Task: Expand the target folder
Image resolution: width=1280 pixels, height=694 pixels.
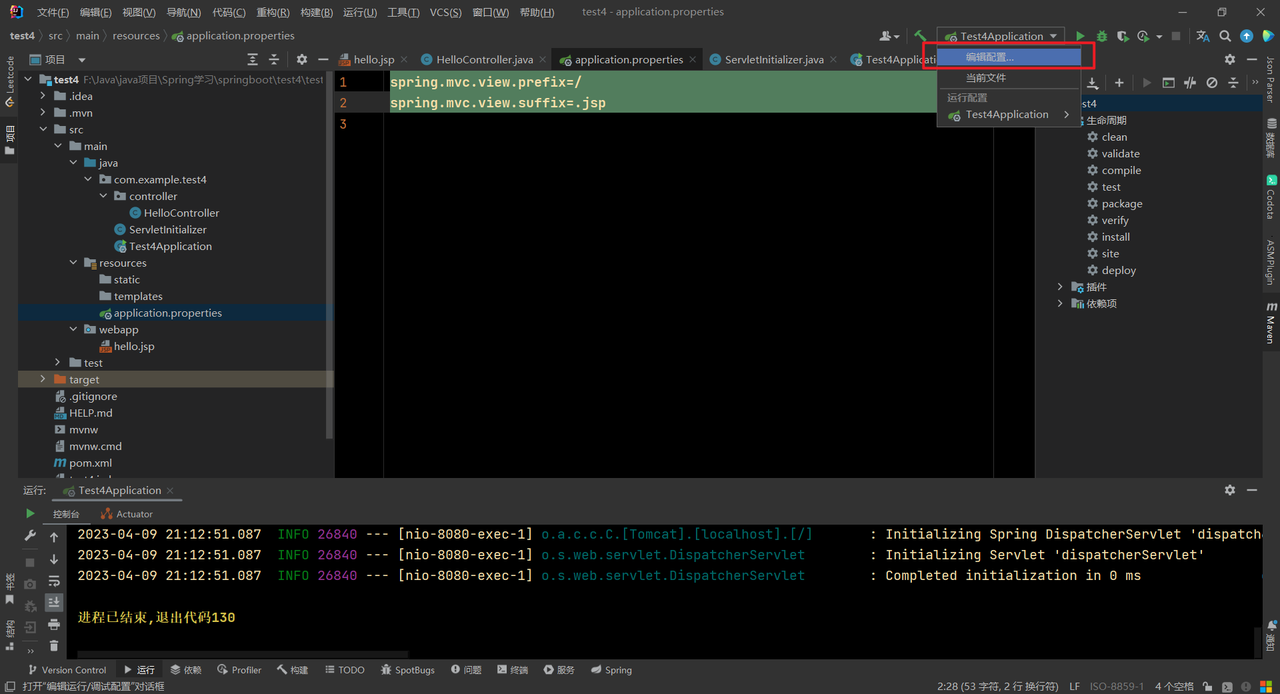Action: click(43, 379)
